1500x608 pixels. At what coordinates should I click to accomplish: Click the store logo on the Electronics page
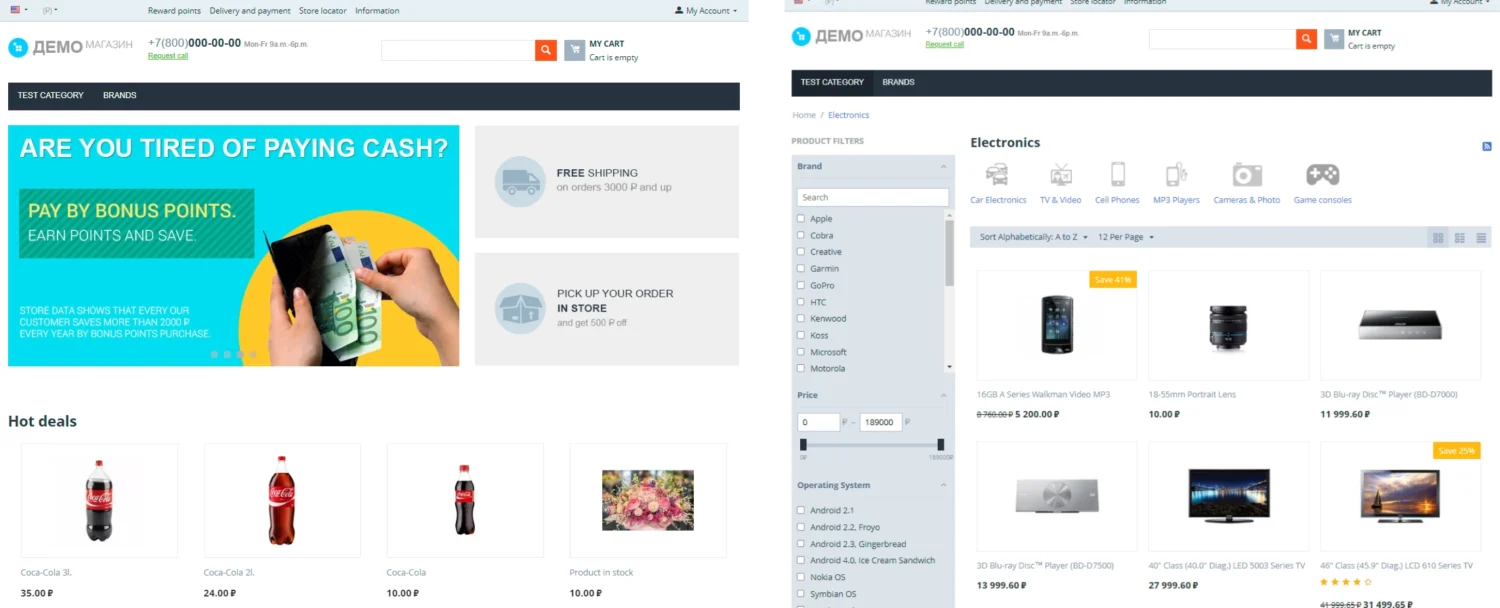851,36
